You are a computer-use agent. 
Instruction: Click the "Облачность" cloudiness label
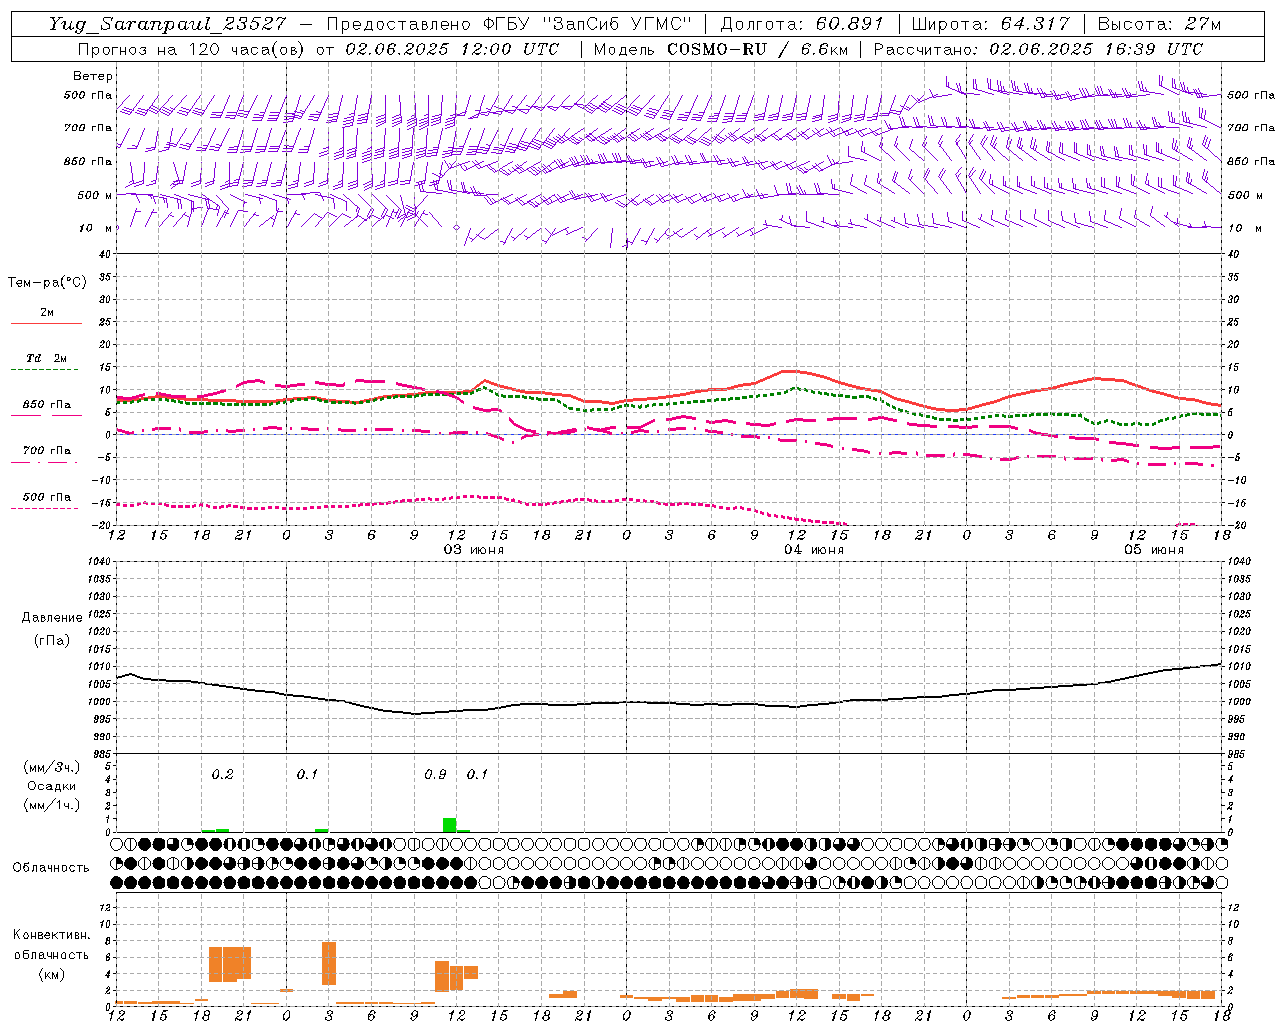(51, 867)
